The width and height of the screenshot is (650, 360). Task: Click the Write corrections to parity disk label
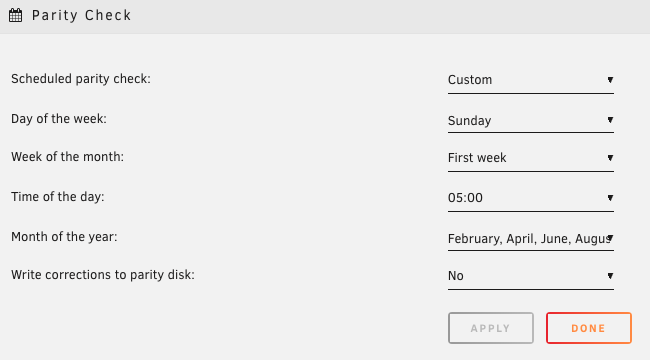click(x=103, y=275)
